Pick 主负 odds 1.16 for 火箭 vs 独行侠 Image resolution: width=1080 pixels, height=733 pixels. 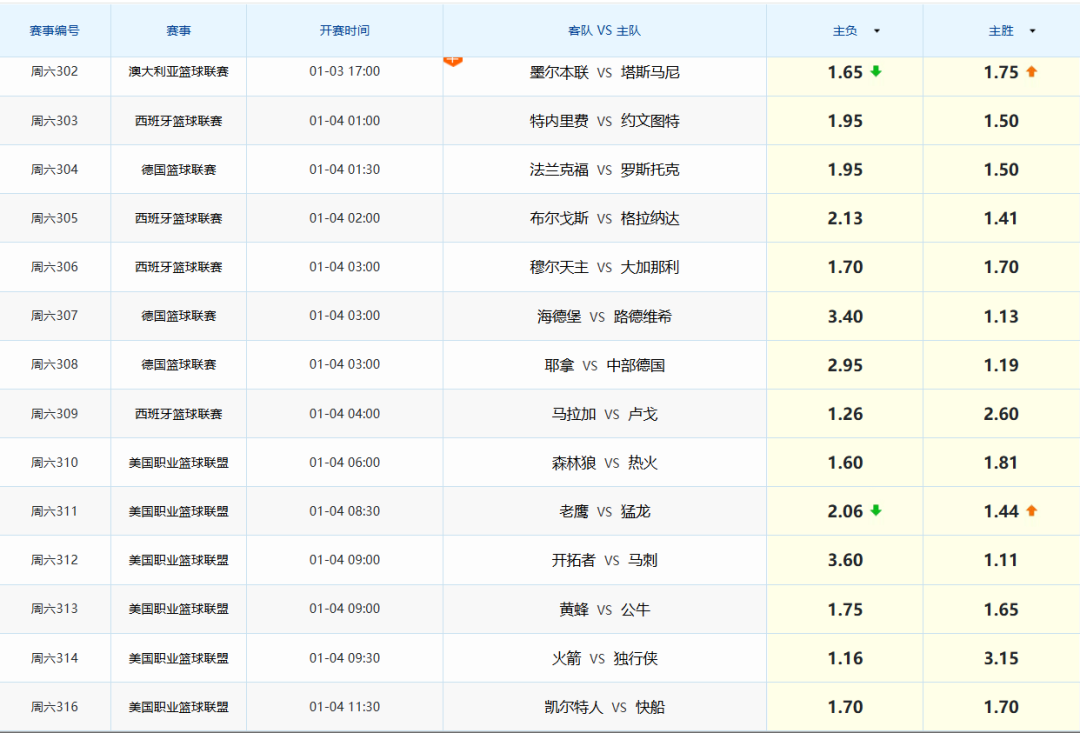click(x=845, y=659)
